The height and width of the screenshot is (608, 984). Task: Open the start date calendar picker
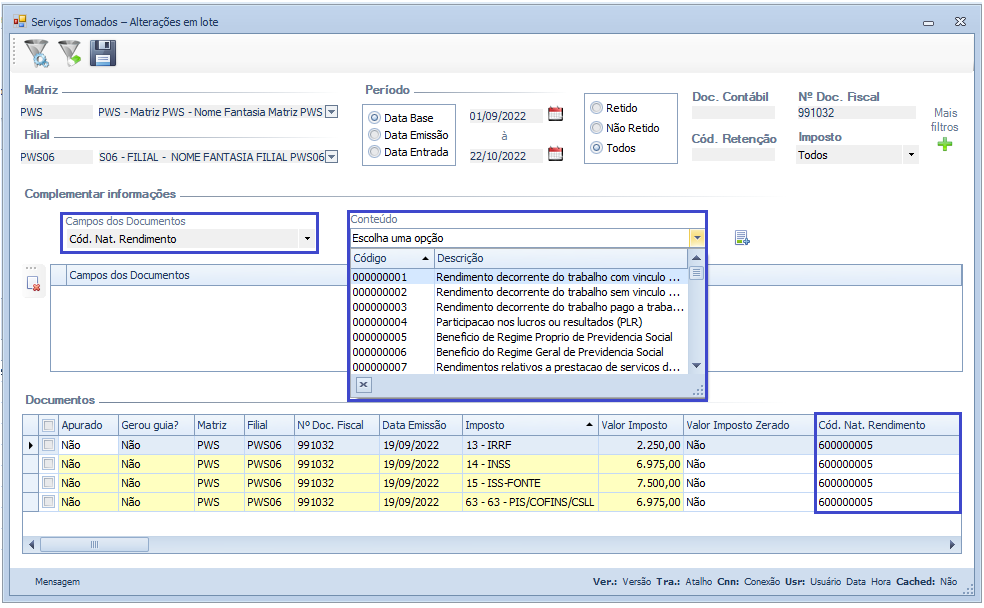click(555, 114)
